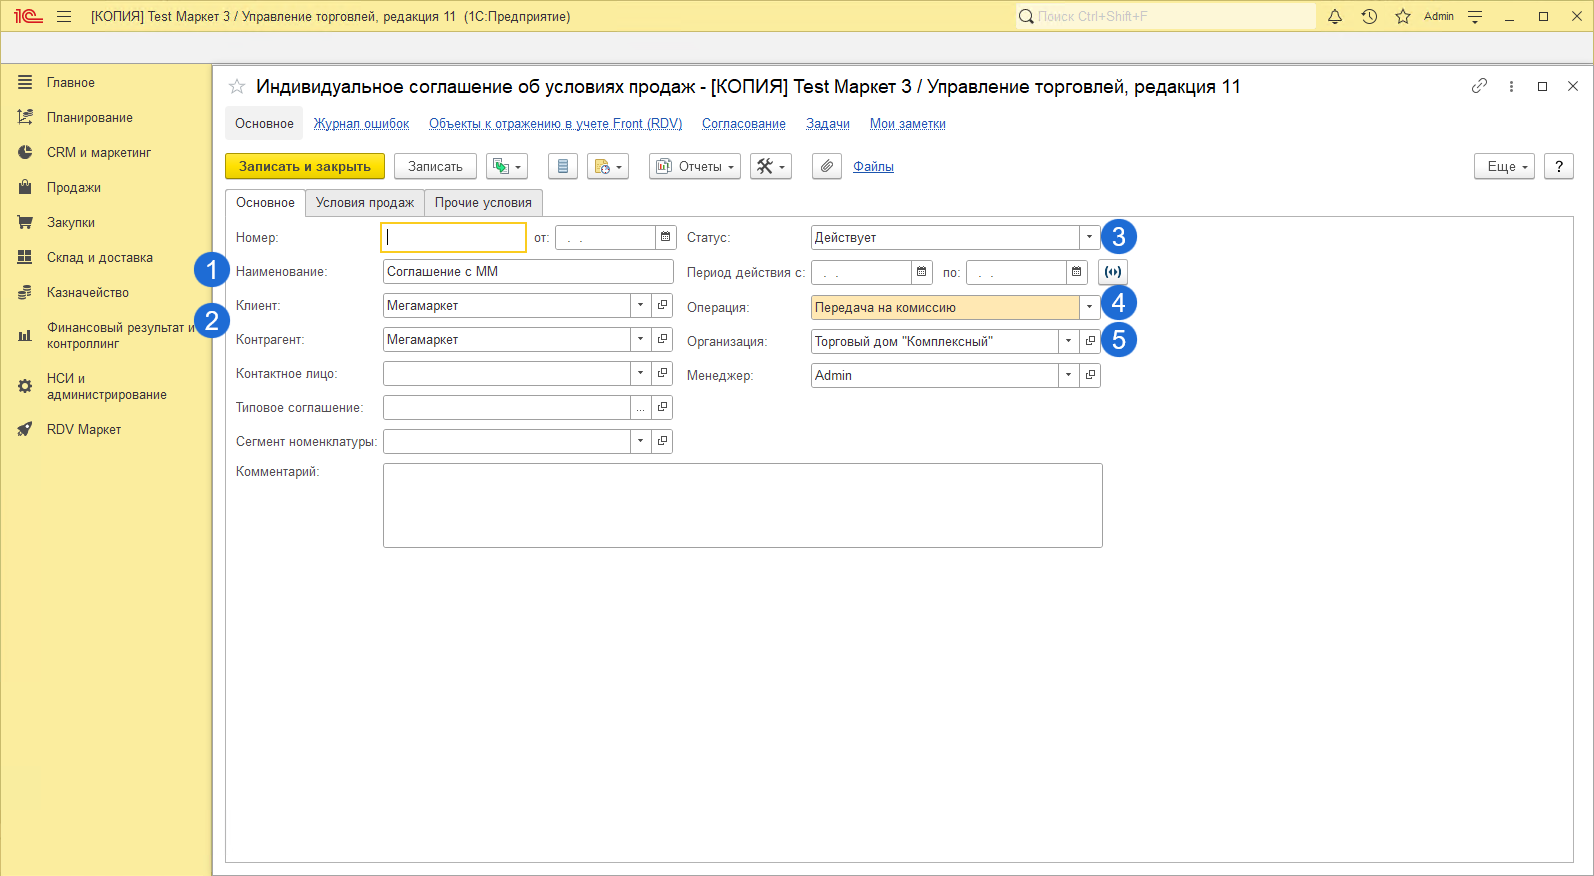The width and height of the screenshot is (1594, 876).
Task: Expand the Сегмент номенклатуры dropdown
Action: point(640,441)
